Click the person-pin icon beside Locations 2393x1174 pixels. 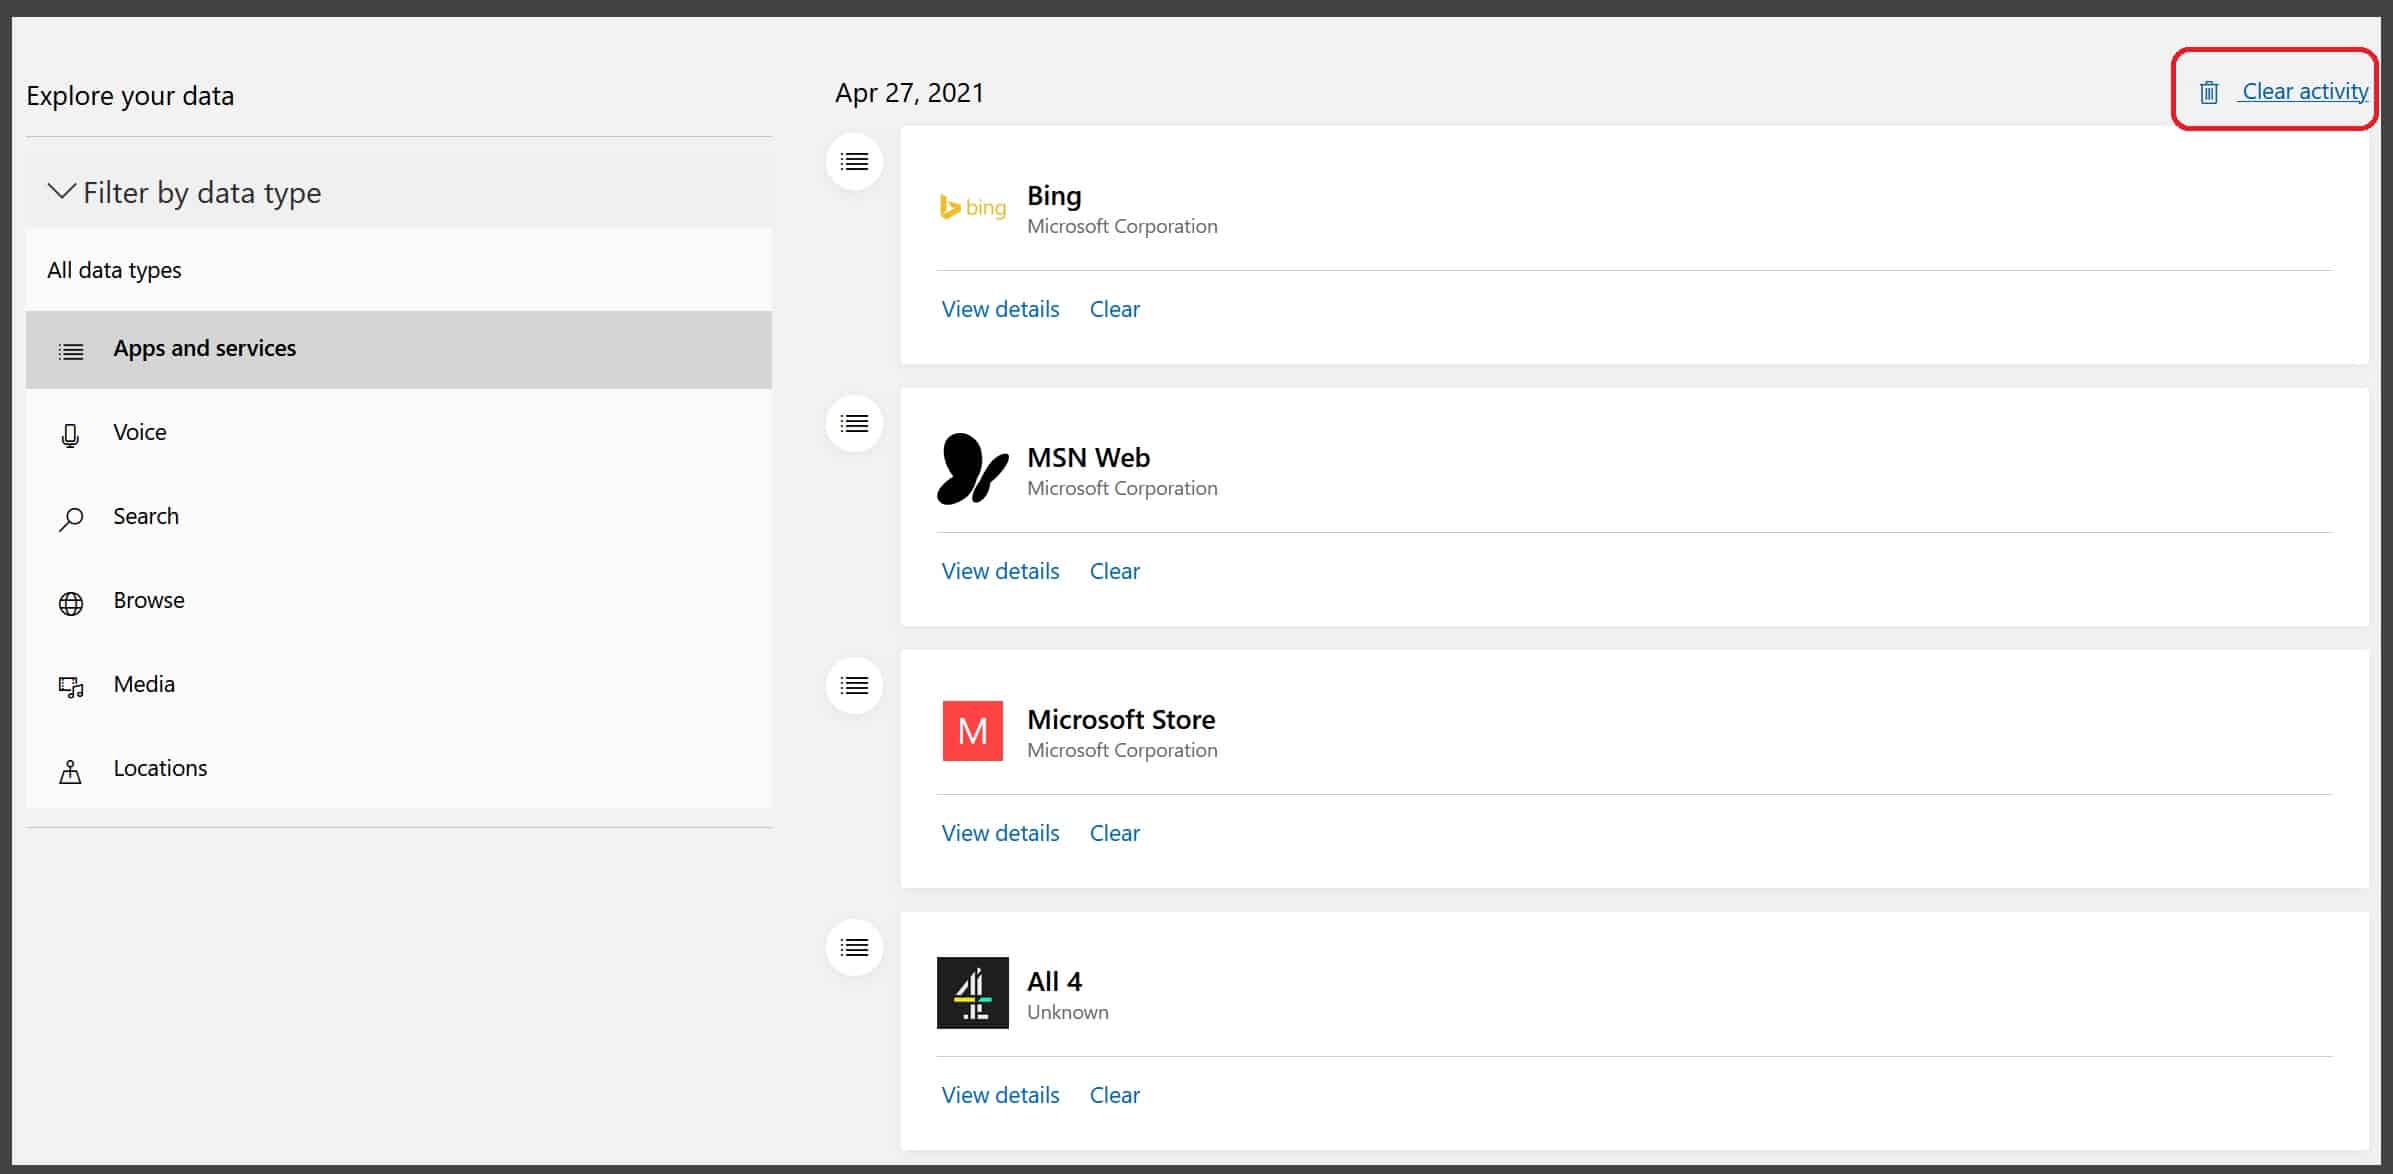click(70, 771)
